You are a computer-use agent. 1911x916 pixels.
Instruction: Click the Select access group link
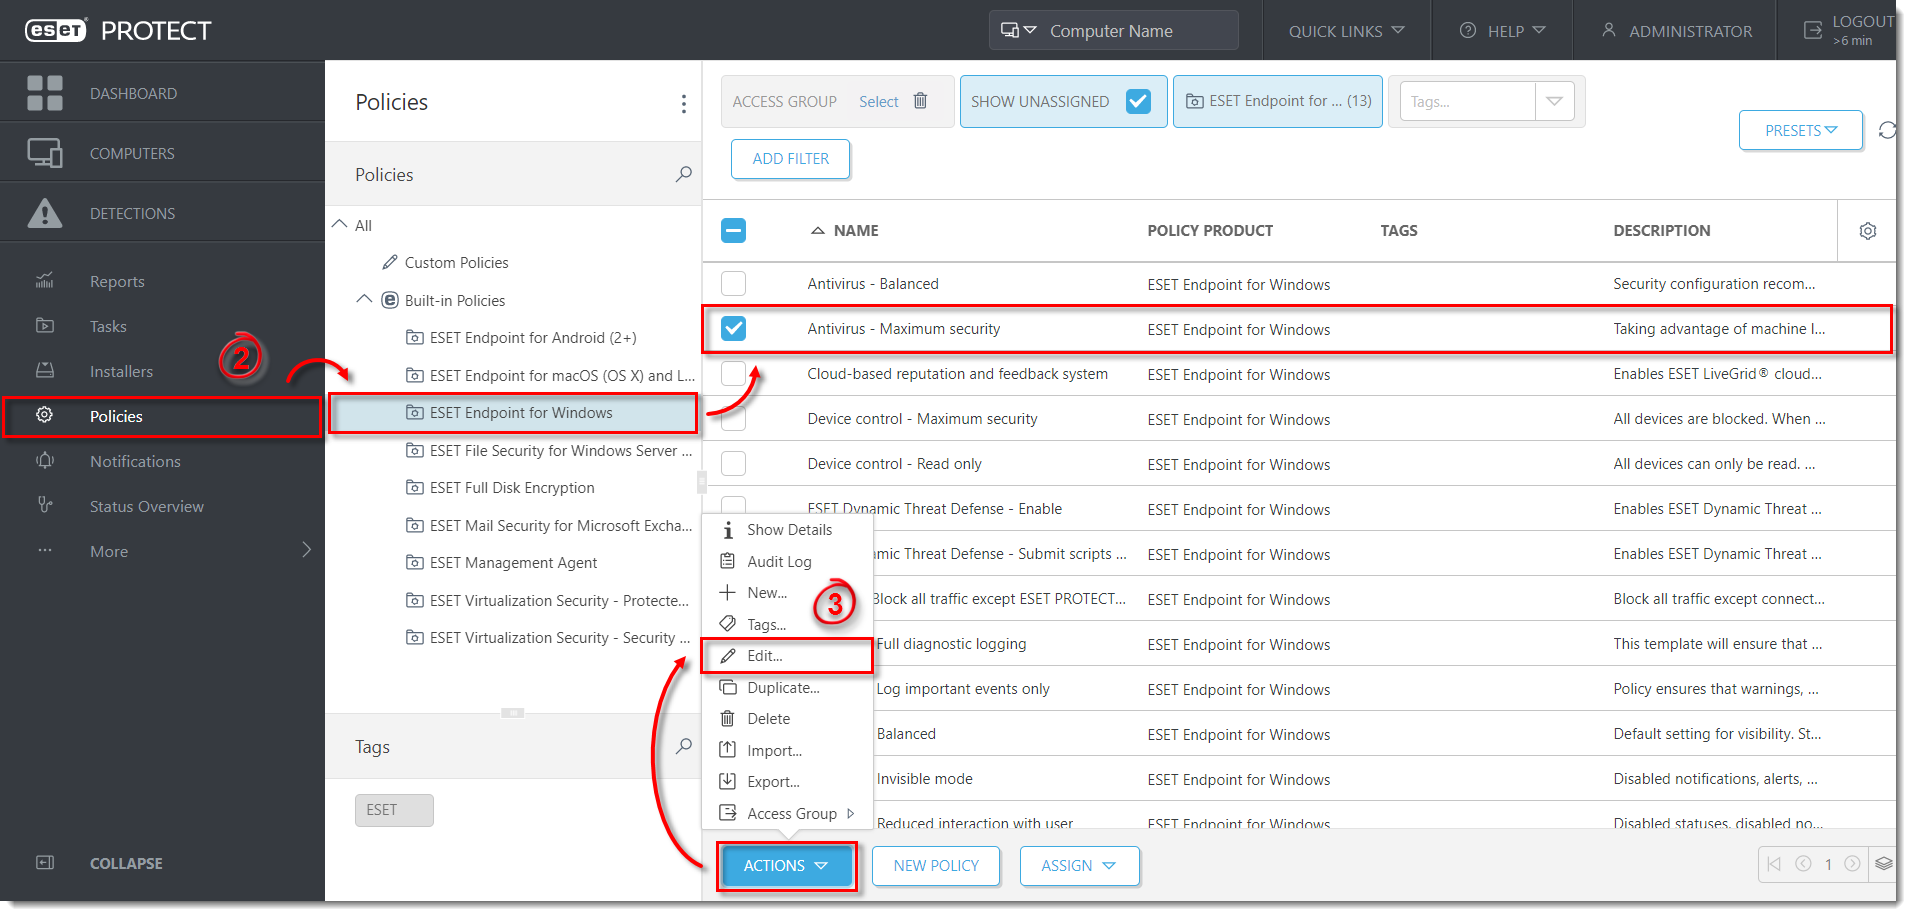(879, 102)
